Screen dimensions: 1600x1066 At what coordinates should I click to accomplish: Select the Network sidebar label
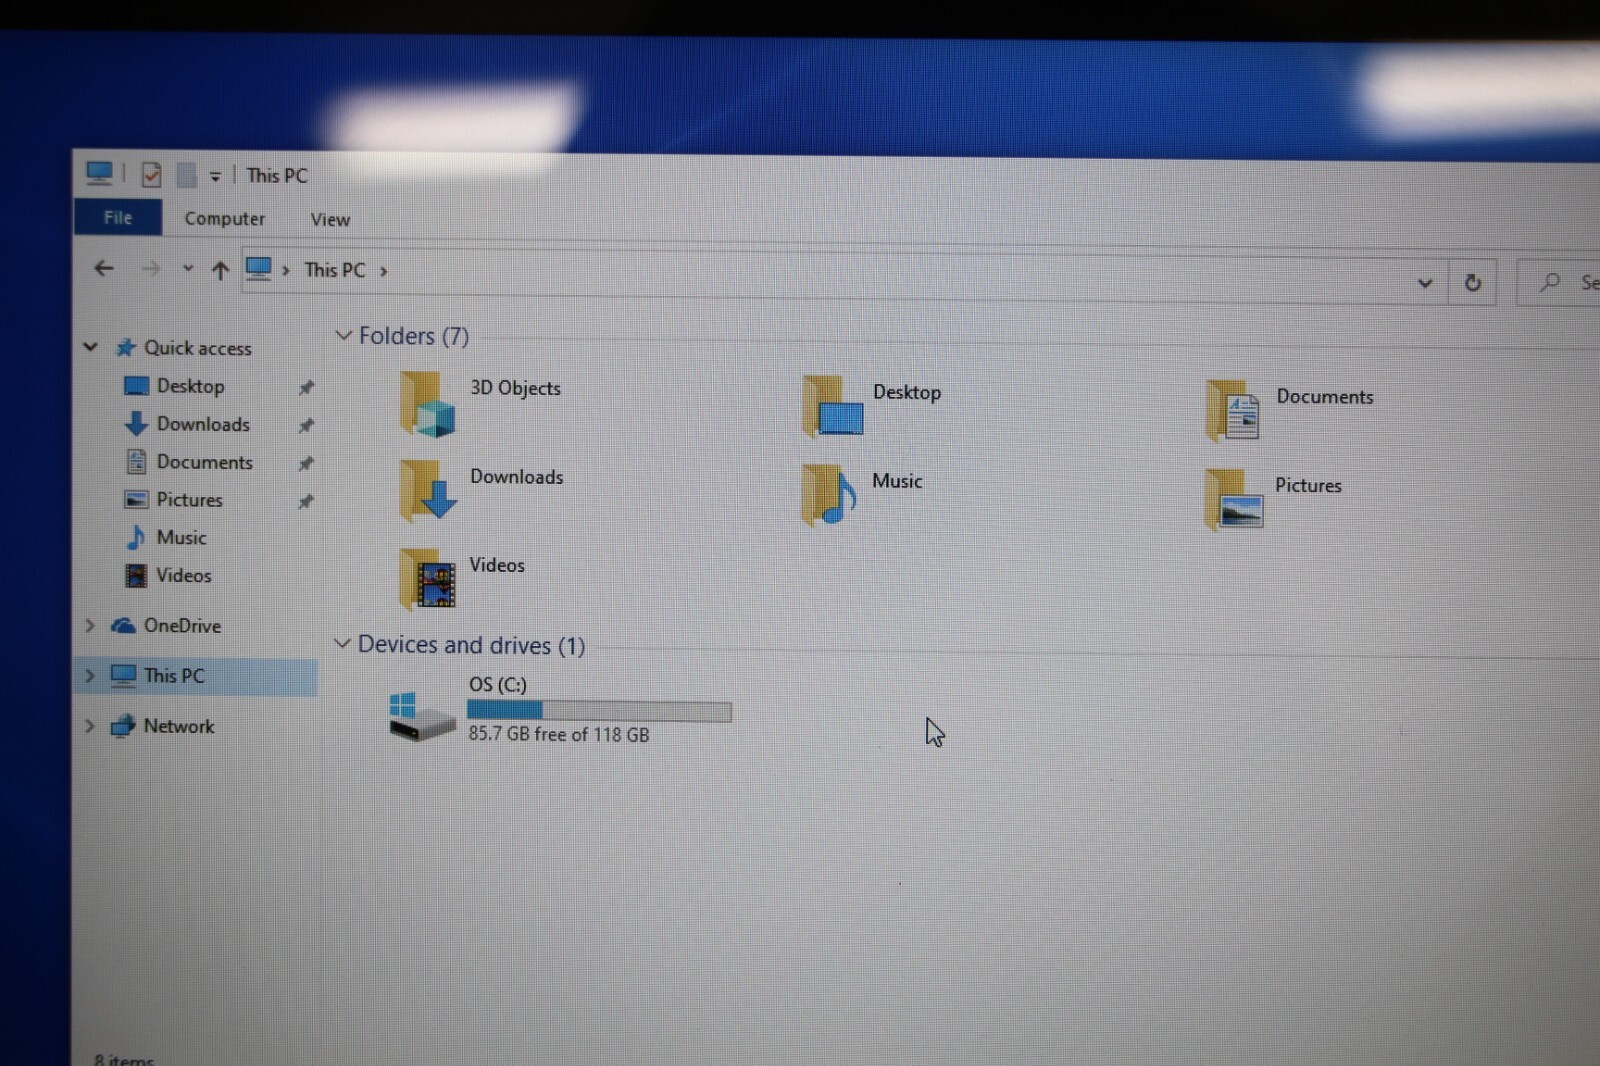click(179, 726)
